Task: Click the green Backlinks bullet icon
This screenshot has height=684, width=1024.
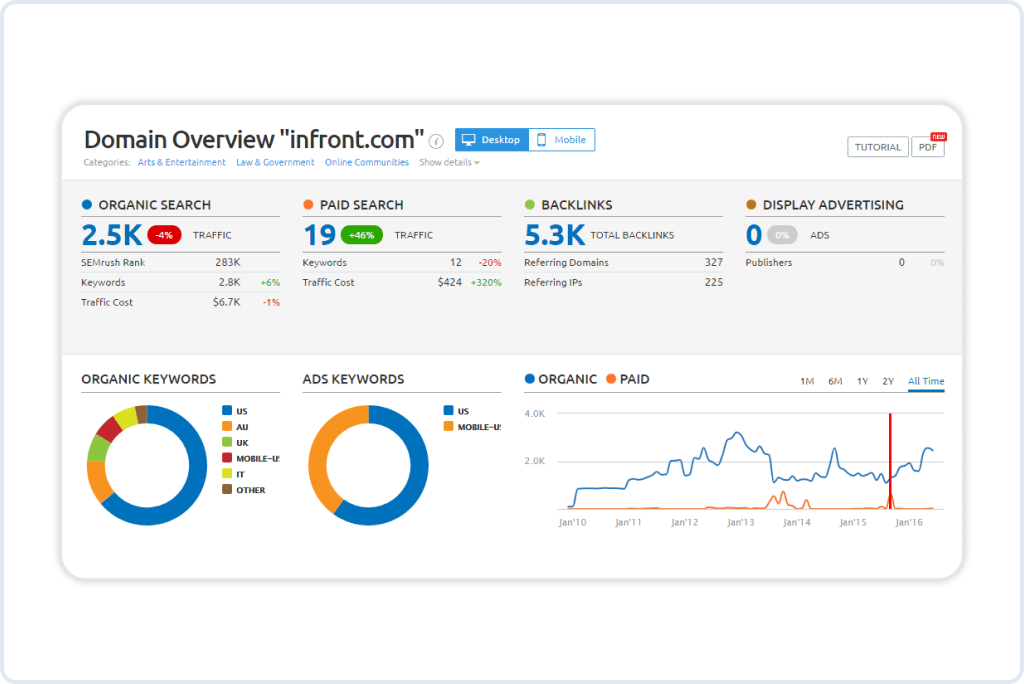Action: pyautogui.click(x=530, y=204)
